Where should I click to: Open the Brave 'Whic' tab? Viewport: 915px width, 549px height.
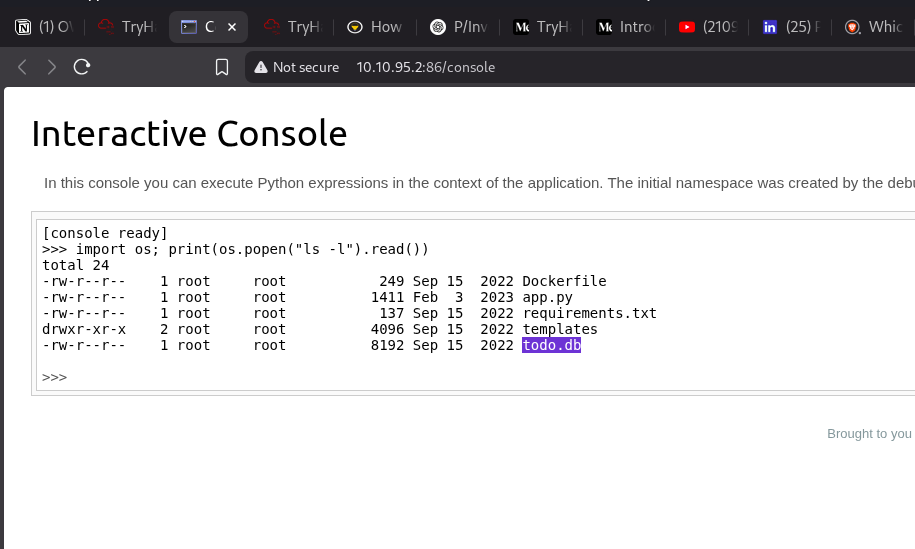pyautogui.click(x=873, y=27)
